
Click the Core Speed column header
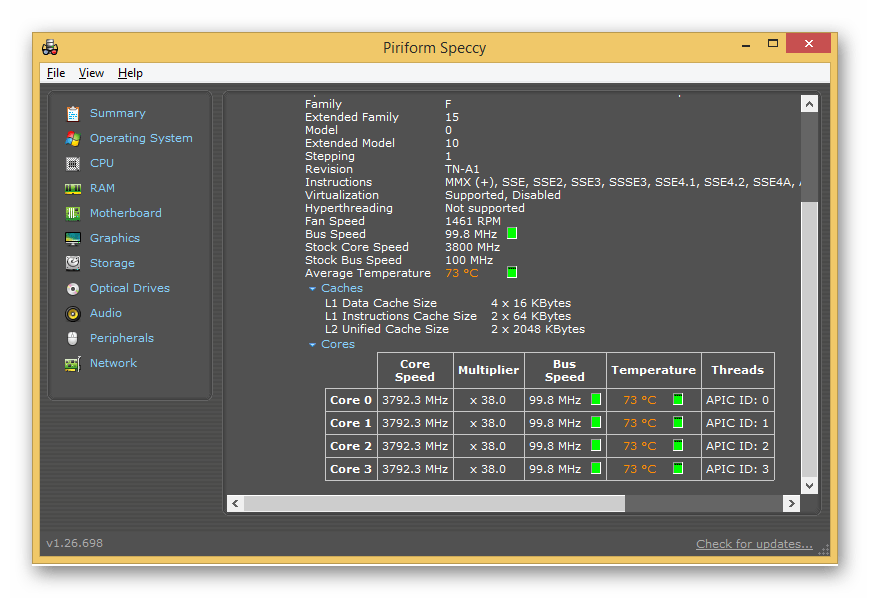[x=415, y=371]
